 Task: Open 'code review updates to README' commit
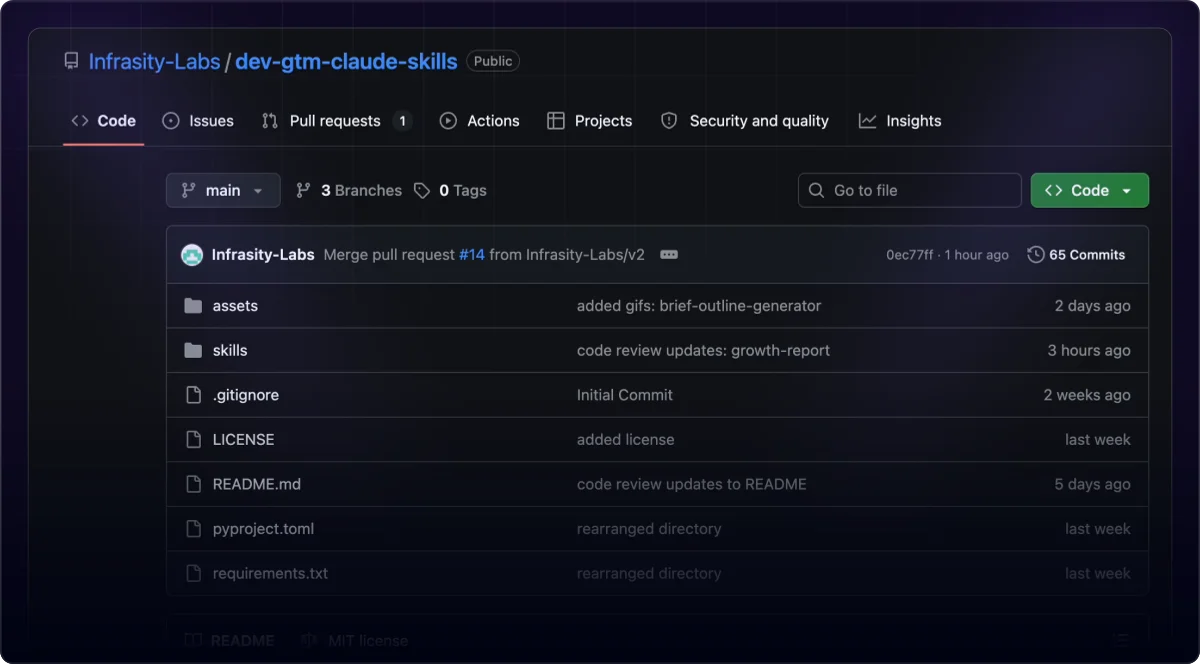tap(692, 484)
